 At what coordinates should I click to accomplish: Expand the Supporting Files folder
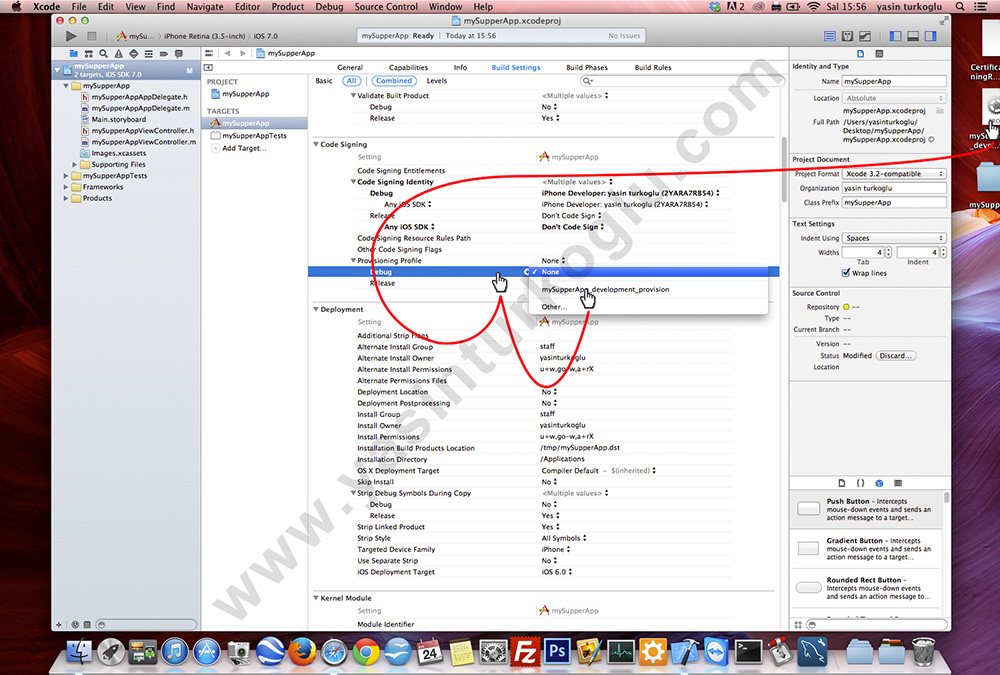(75, 165)
